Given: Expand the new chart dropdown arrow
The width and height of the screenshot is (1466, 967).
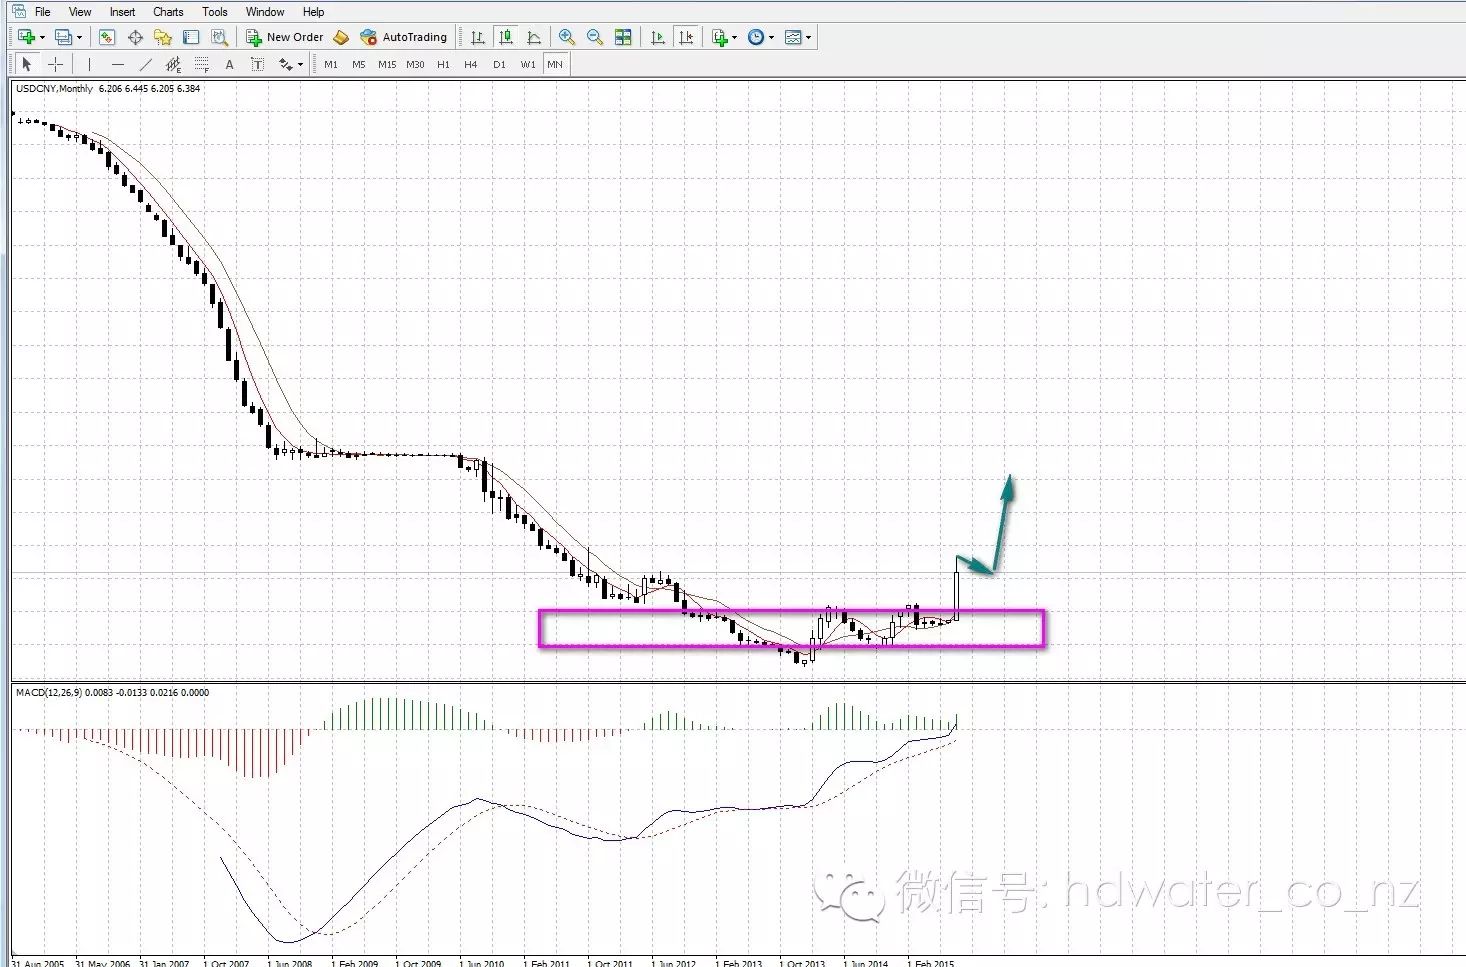Looking at the screenshot, I should [42, 37].
